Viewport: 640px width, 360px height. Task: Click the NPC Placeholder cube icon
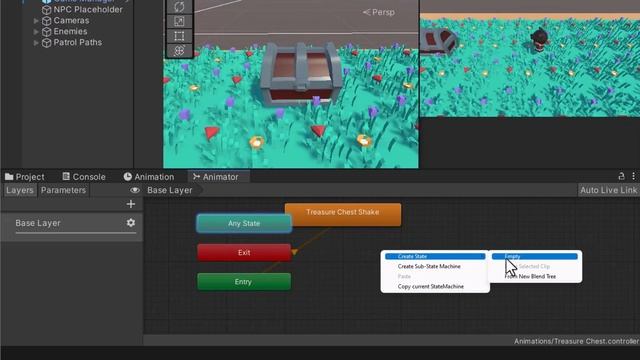(47, 10)
